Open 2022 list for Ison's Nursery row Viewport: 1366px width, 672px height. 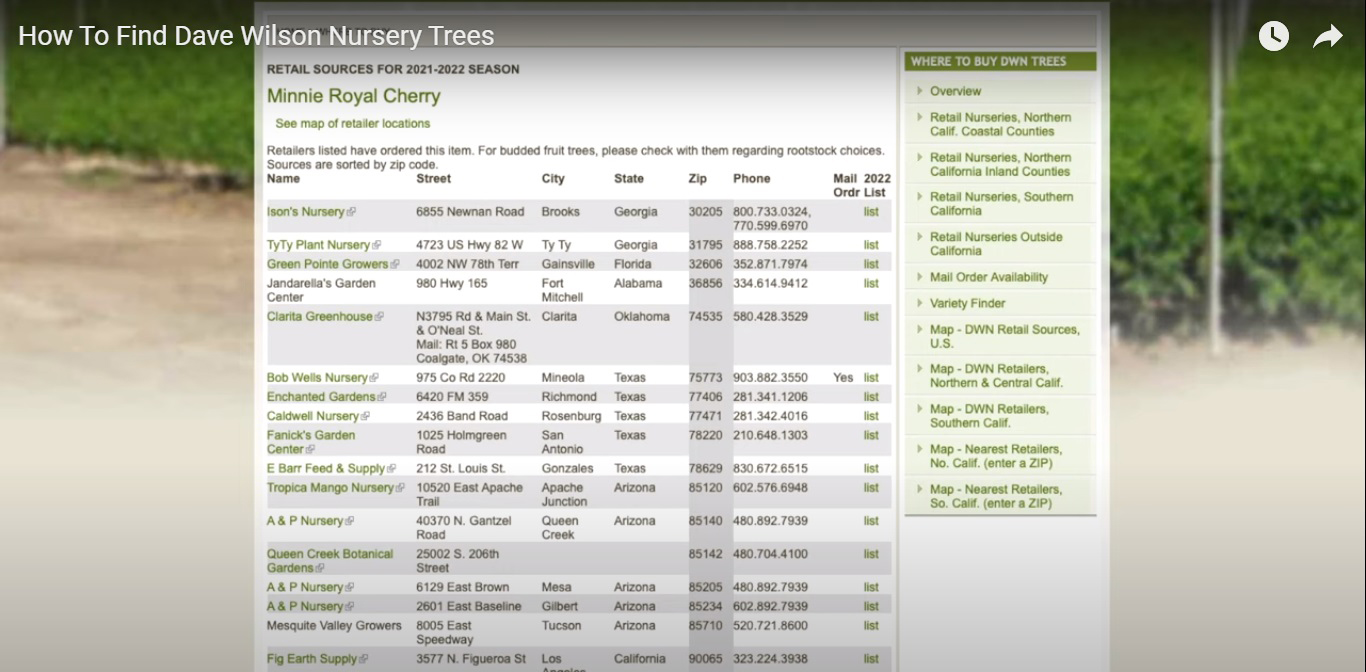[x=871, y=212]
